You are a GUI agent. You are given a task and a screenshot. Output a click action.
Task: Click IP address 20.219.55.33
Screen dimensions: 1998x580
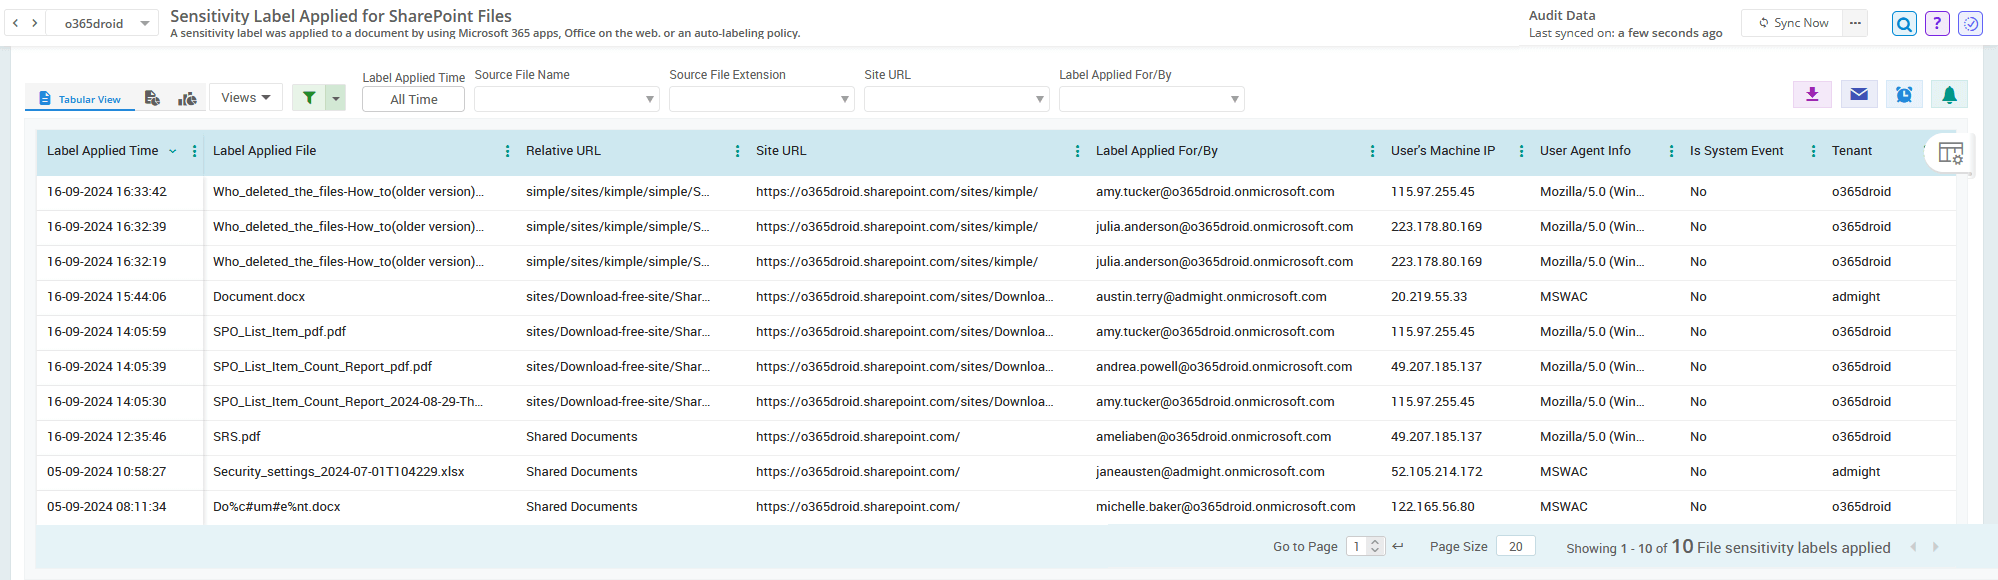[1429, 297]
